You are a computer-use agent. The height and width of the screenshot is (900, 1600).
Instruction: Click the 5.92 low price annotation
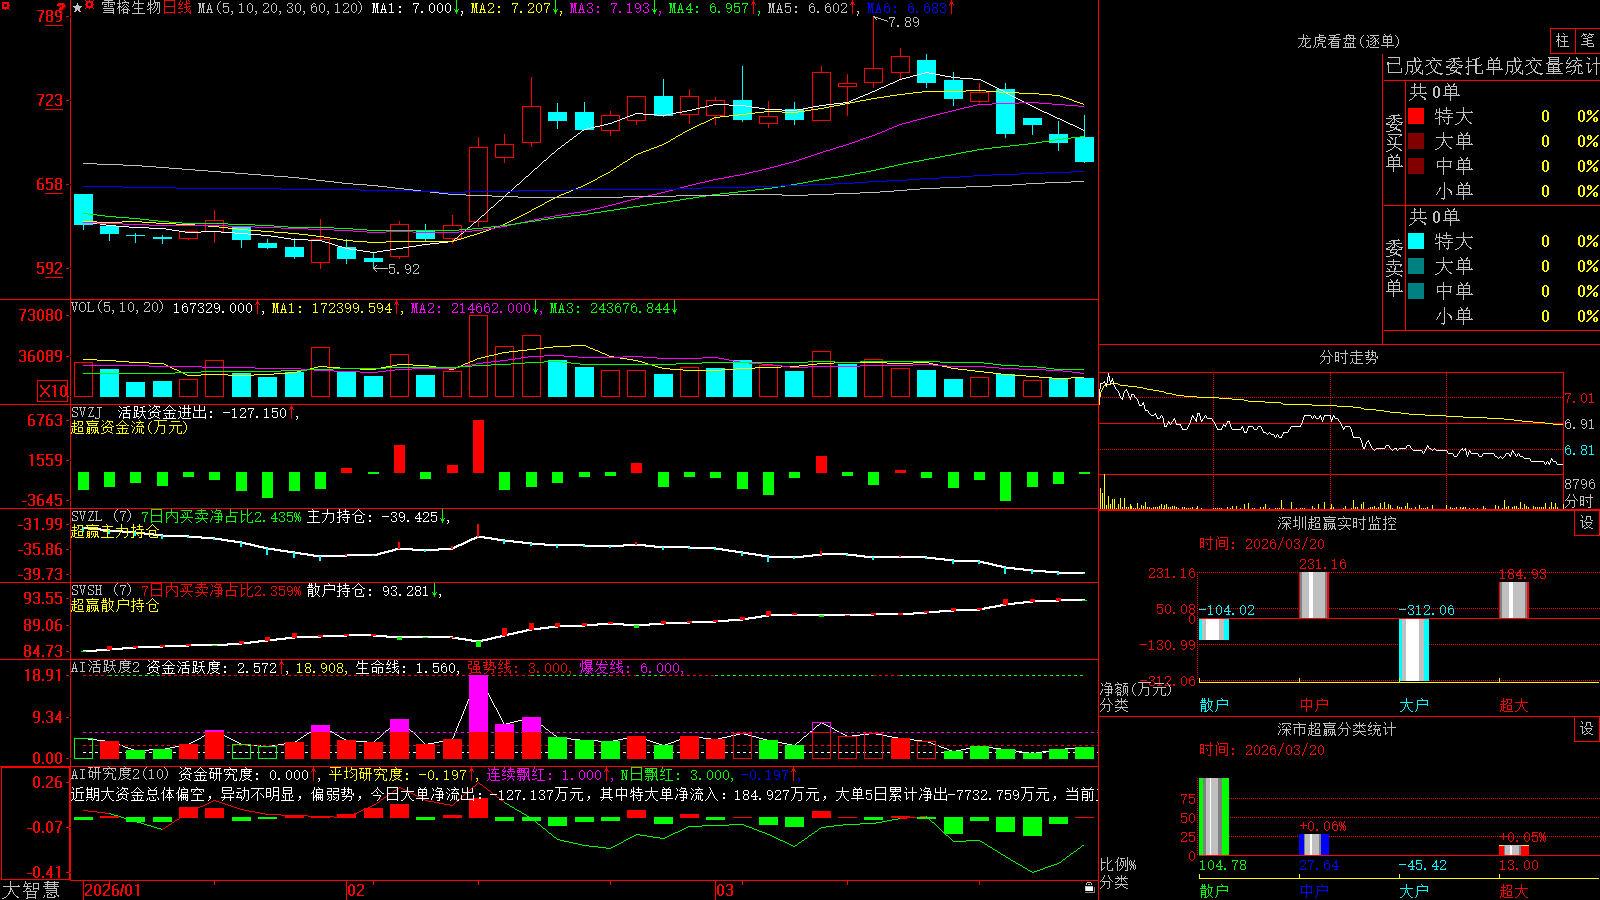tap(403, 269)
